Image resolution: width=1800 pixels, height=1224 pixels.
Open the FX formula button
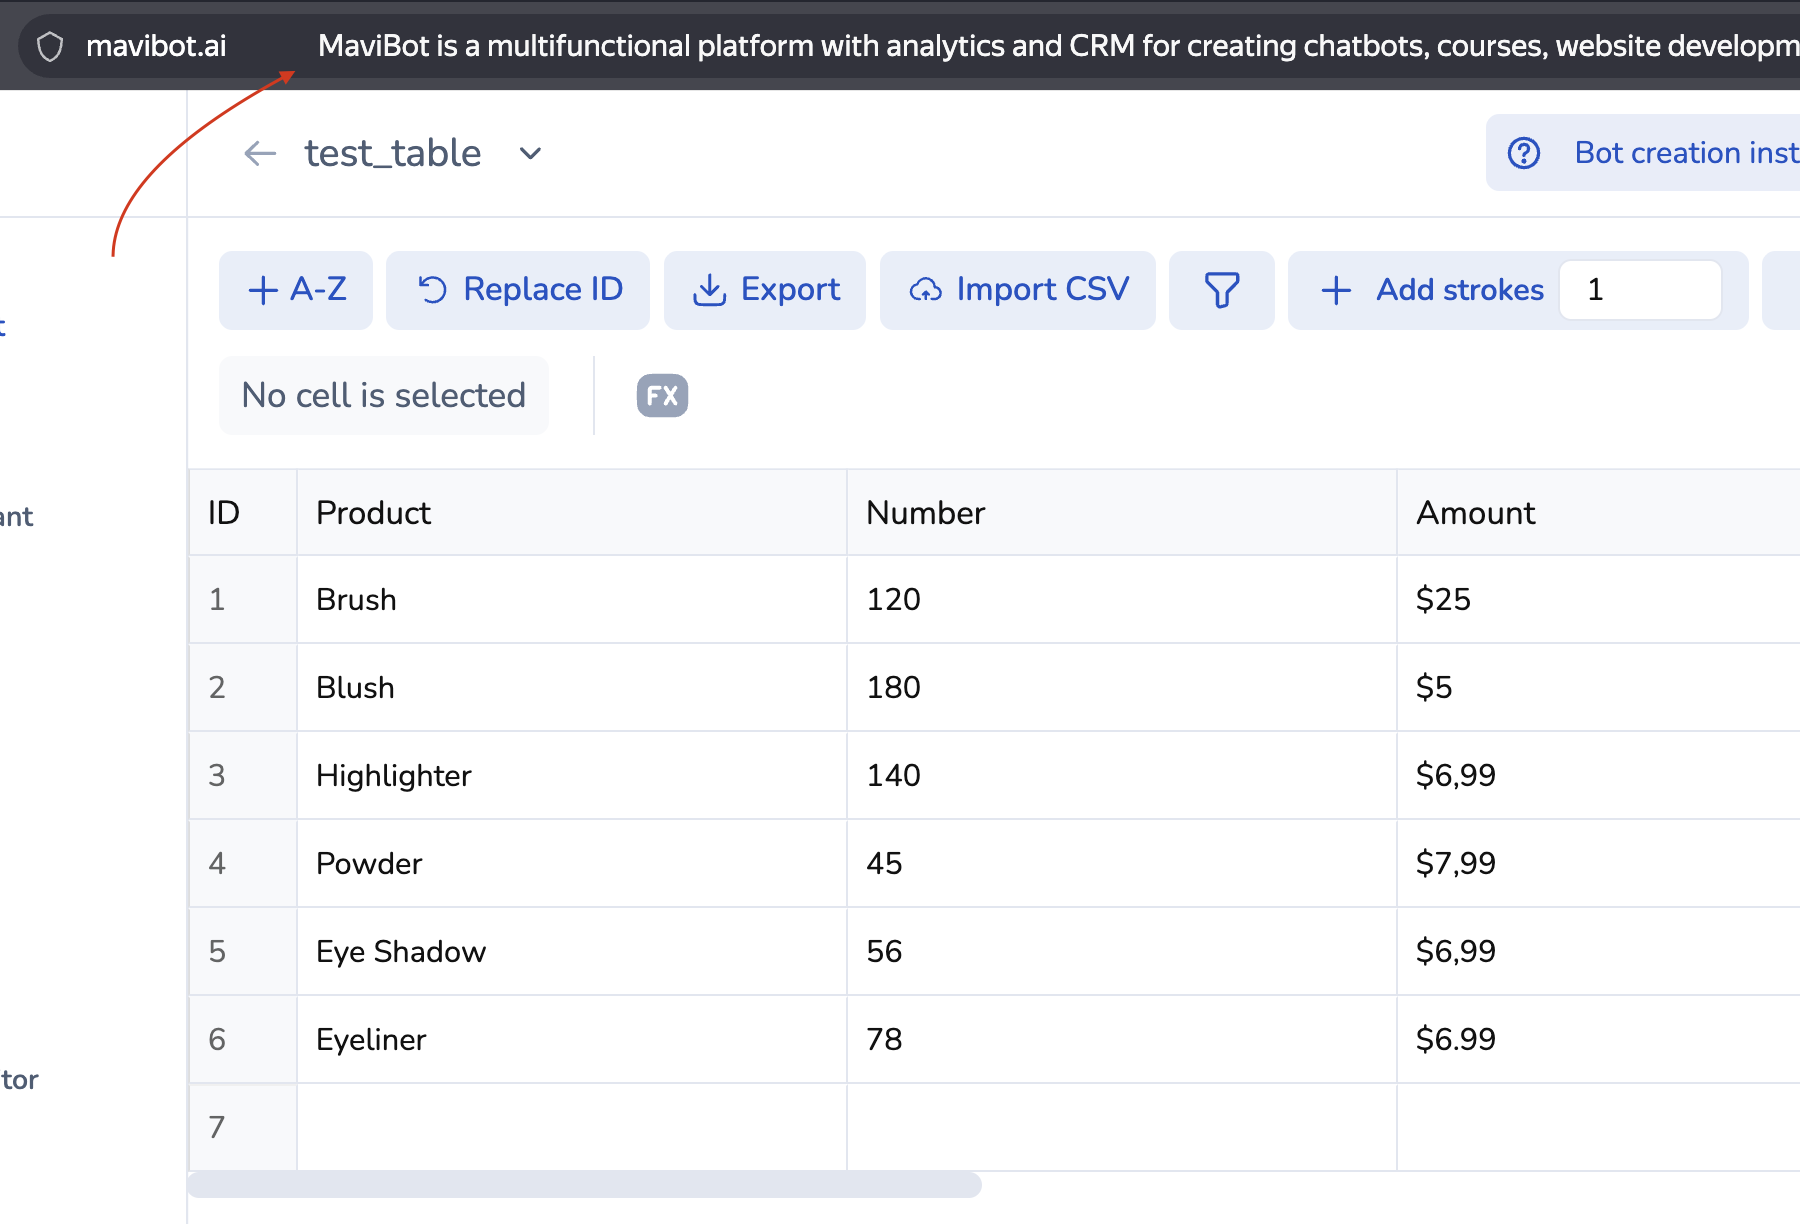pyautogui.click(x=662, y=395)
